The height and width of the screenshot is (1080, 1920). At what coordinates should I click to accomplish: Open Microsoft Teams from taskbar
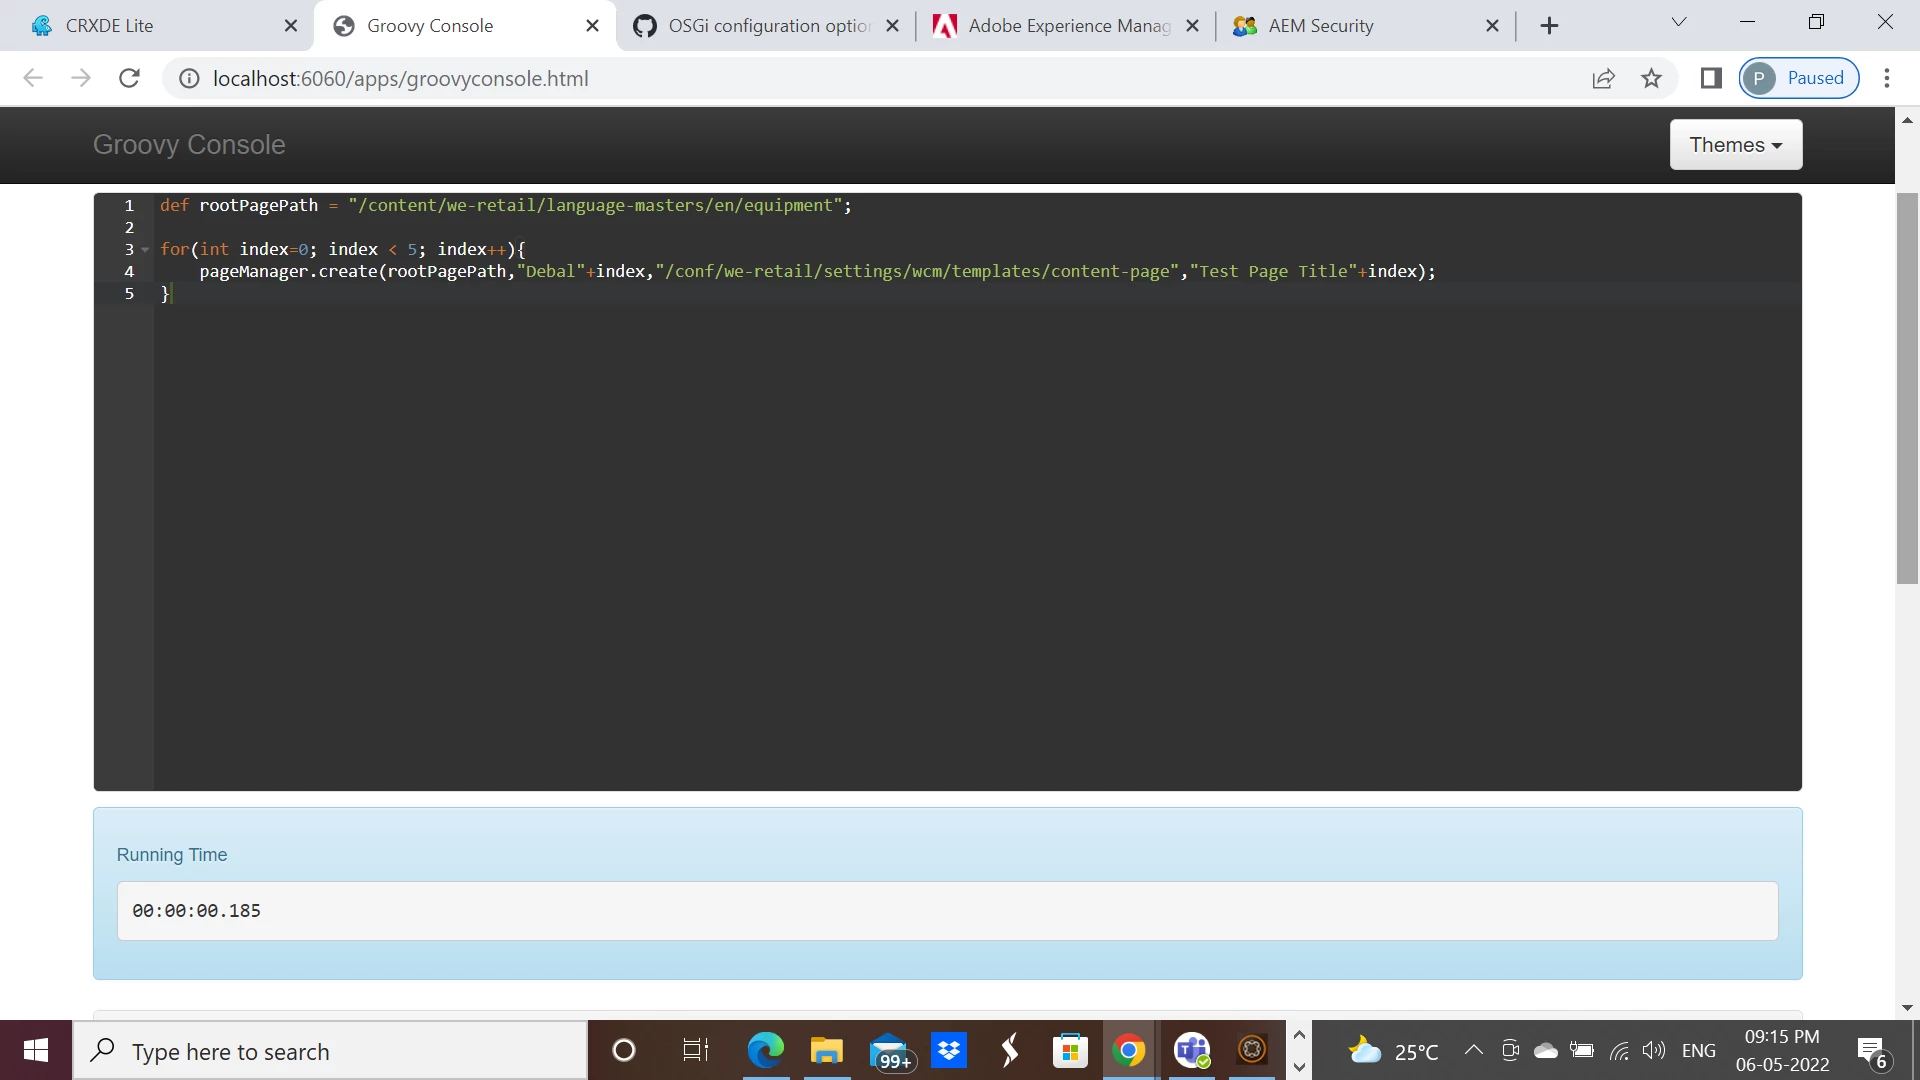1191,1050
